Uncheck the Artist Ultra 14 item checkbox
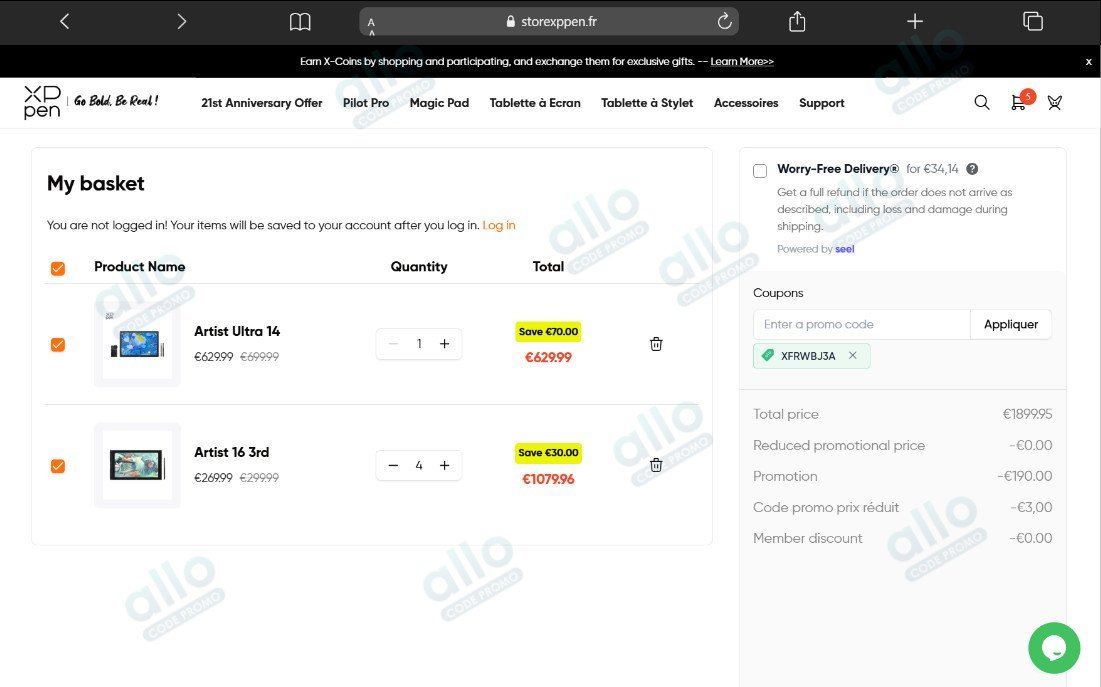The image size is (1101, 687). (x=58, y=344)
